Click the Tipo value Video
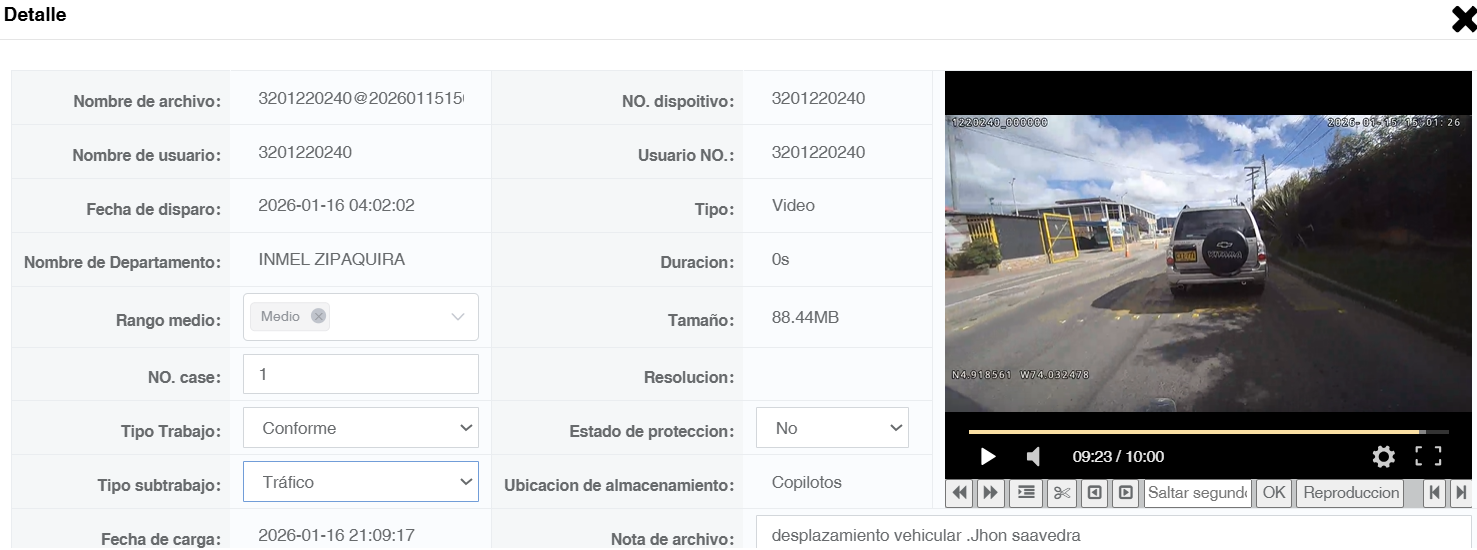 tap(793, 205)
